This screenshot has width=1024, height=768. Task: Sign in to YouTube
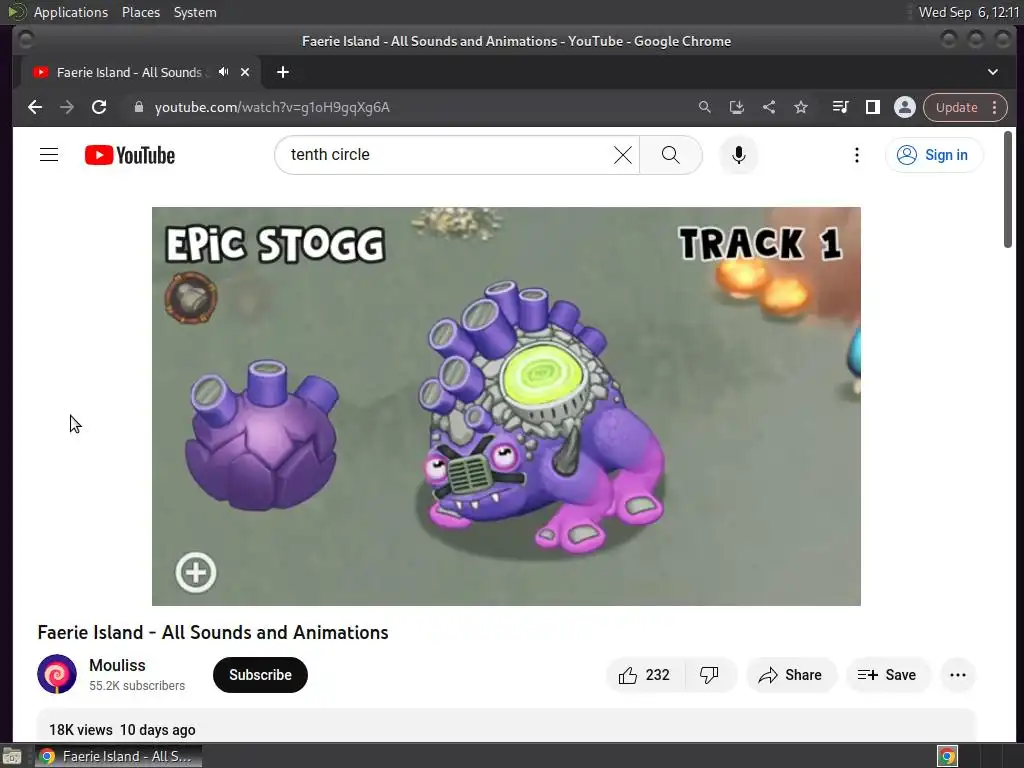[933, 155]
